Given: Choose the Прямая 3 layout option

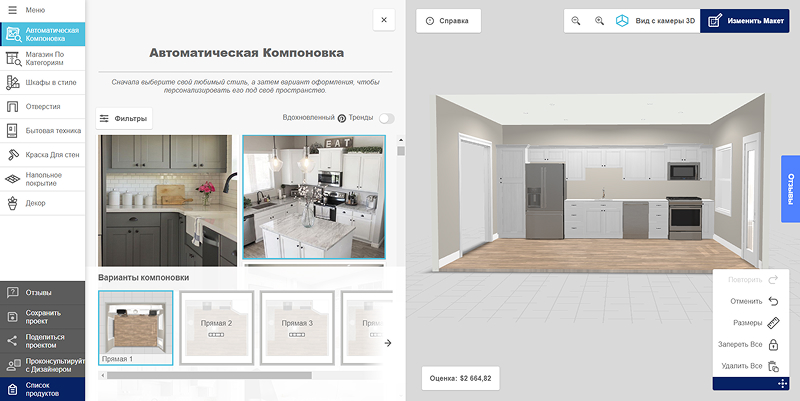Looking at the screenshot, I should click(297, 328).
